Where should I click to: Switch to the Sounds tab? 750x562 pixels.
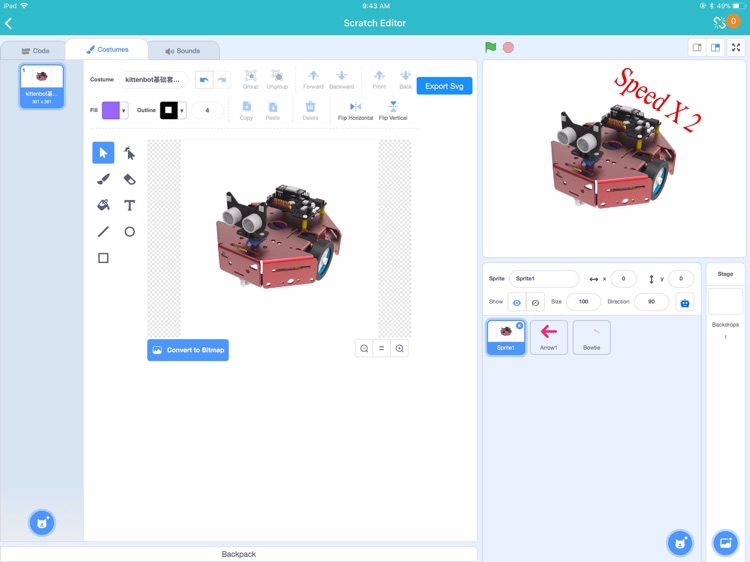(x=183, y=51)
